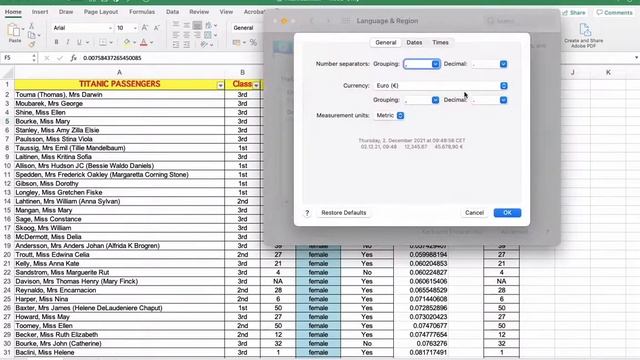Decrease font size with the smaller A
Viewport: 640px width, 360px height.
[156, 28]
